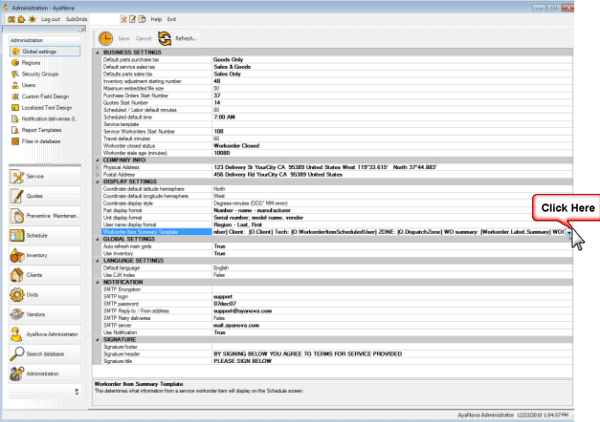Click the new quote pencil toolbar icon
The width and height of the screenshot is (600, 422).
[x=132, y=19]
